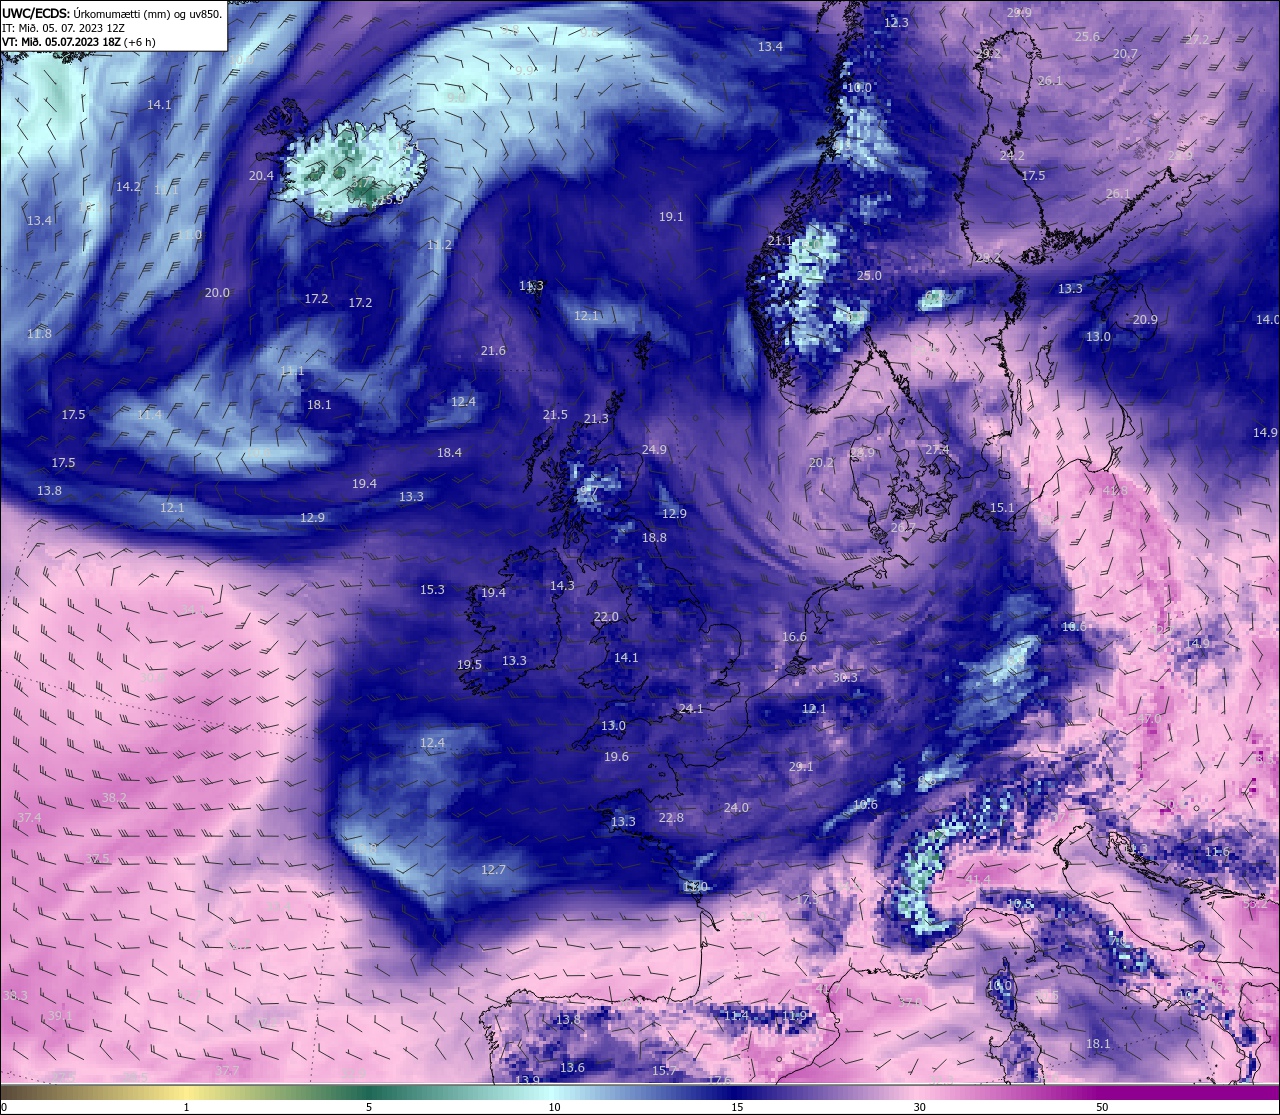Click the 15.7 value label
The width and height of the screenshot is (1280, 1115).
[x=664, y=1071]
